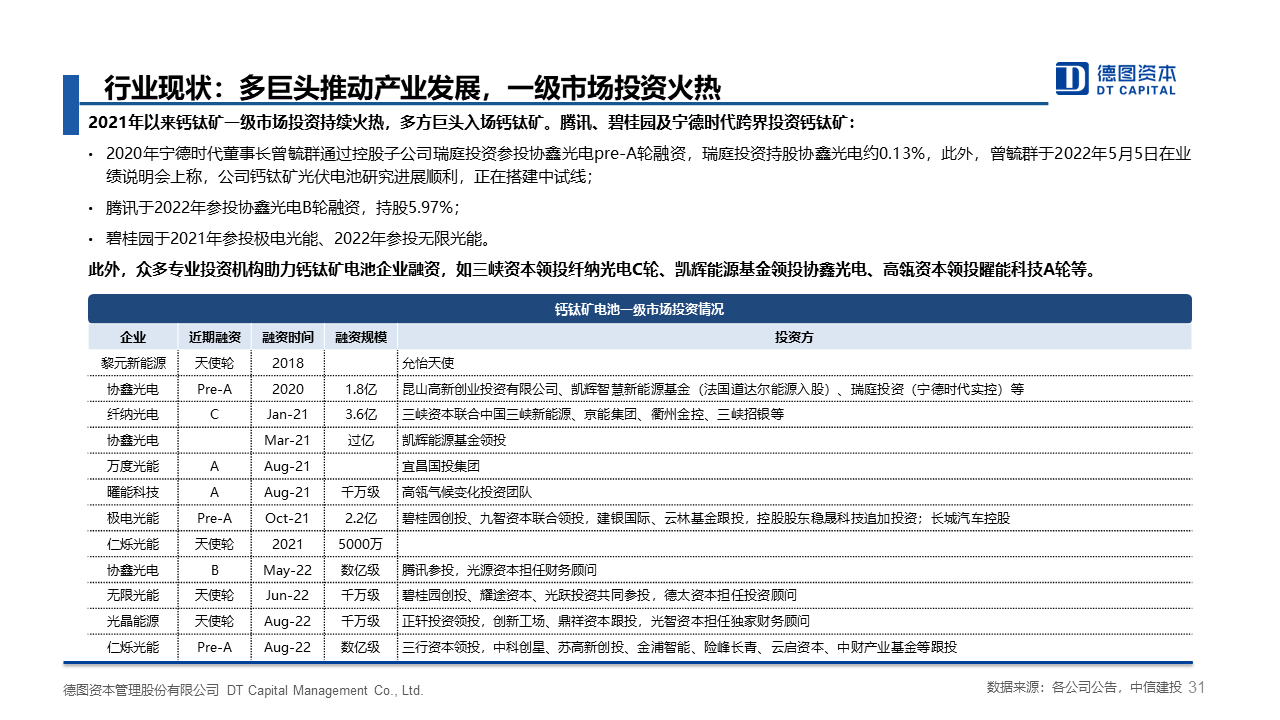Click the "过亿" amount cell
Image resolution: width=1280 pixels, height=720 pixels.
(361, 440)
